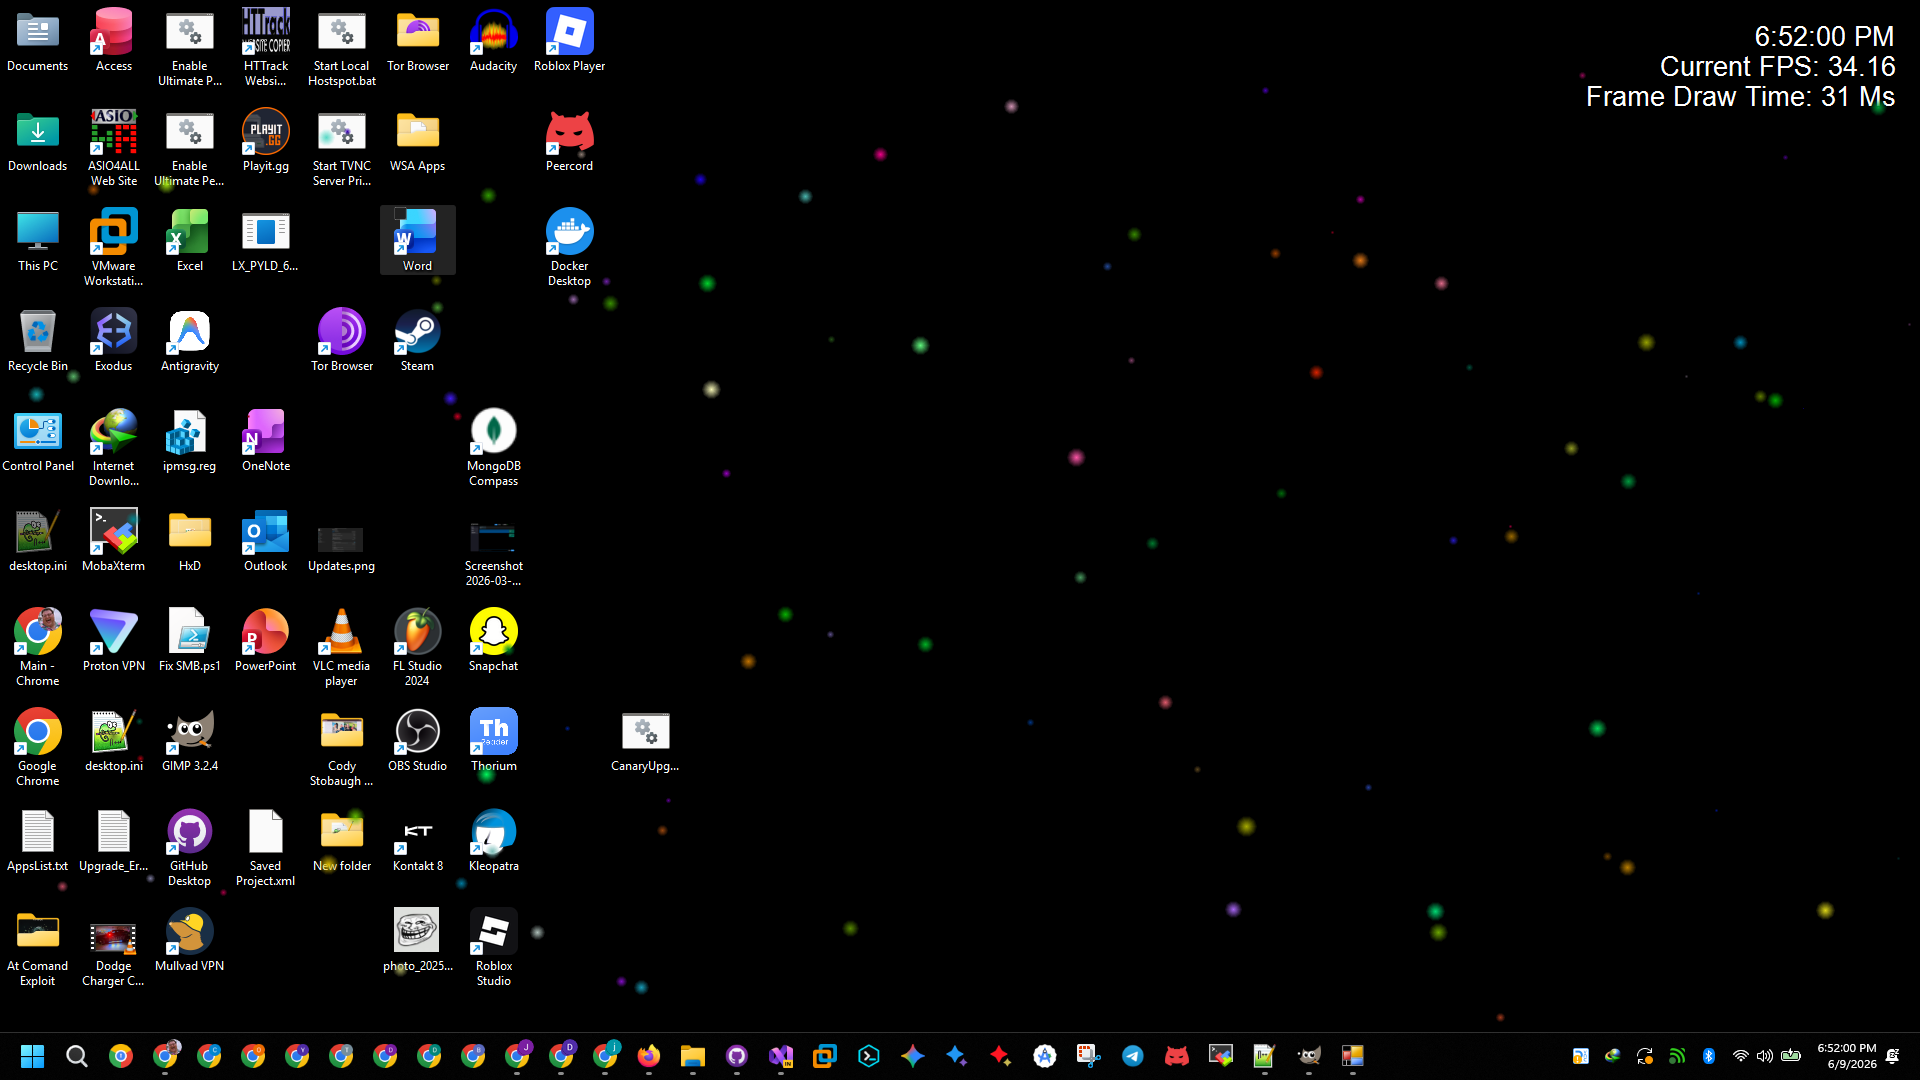Select the ipmsg.reg registry file
Image resolution: width=1920 pixels, height=1080 pixels.
(189, 440)
